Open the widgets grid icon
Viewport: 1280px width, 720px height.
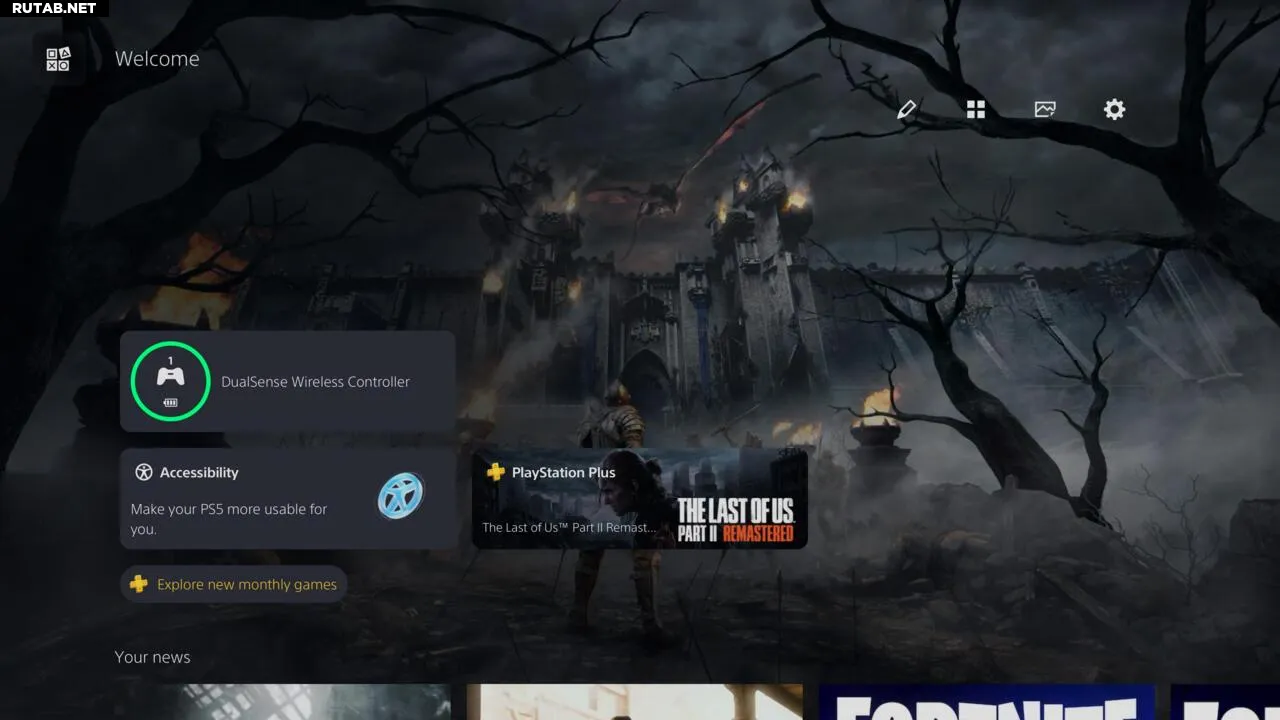click(976, 109)
